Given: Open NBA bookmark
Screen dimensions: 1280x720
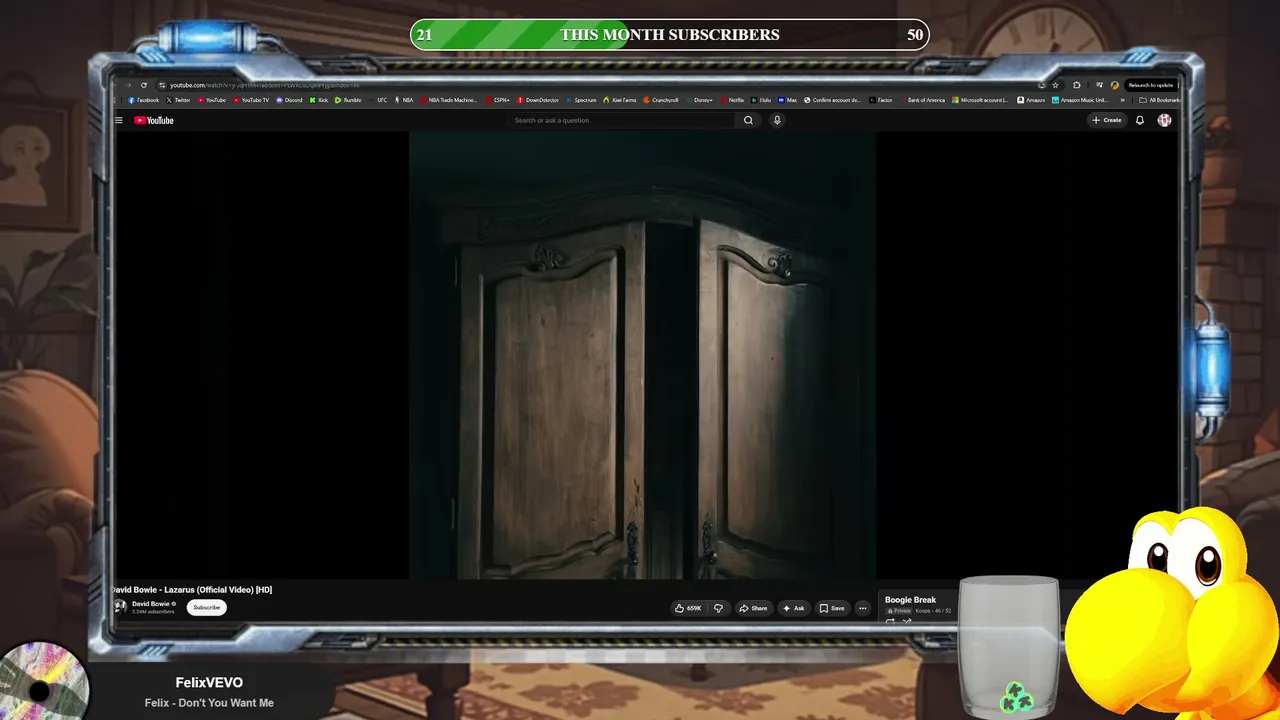Looking at the screenshot, I should [x=404, y=100].
